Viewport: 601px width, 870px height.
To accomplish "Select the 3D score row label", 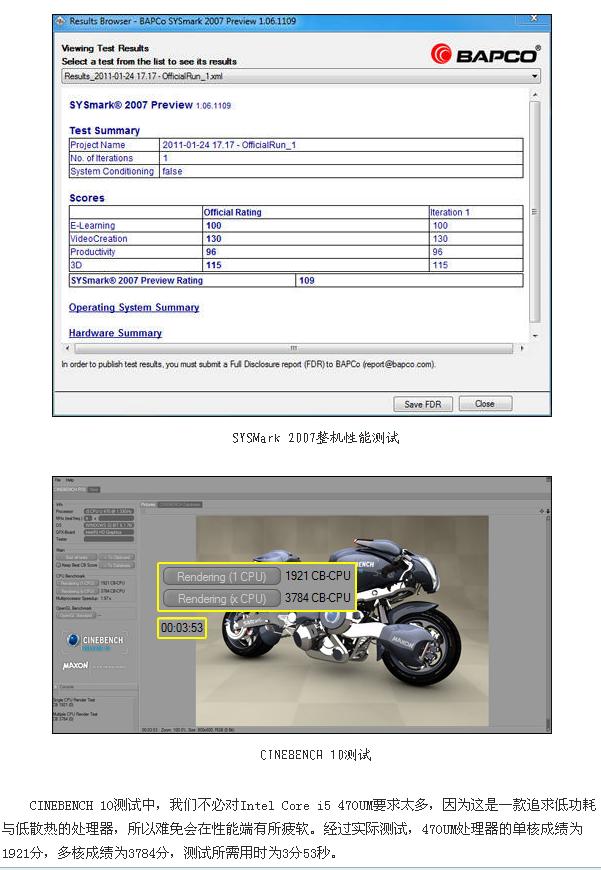I will (x=76, y=265).
